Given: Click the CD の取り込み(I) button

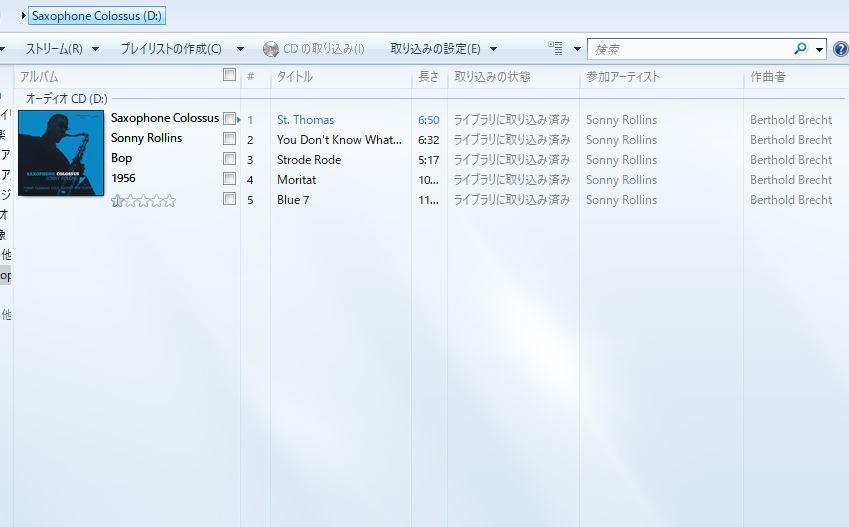Looking at the screenshot, I should point(314,49).
